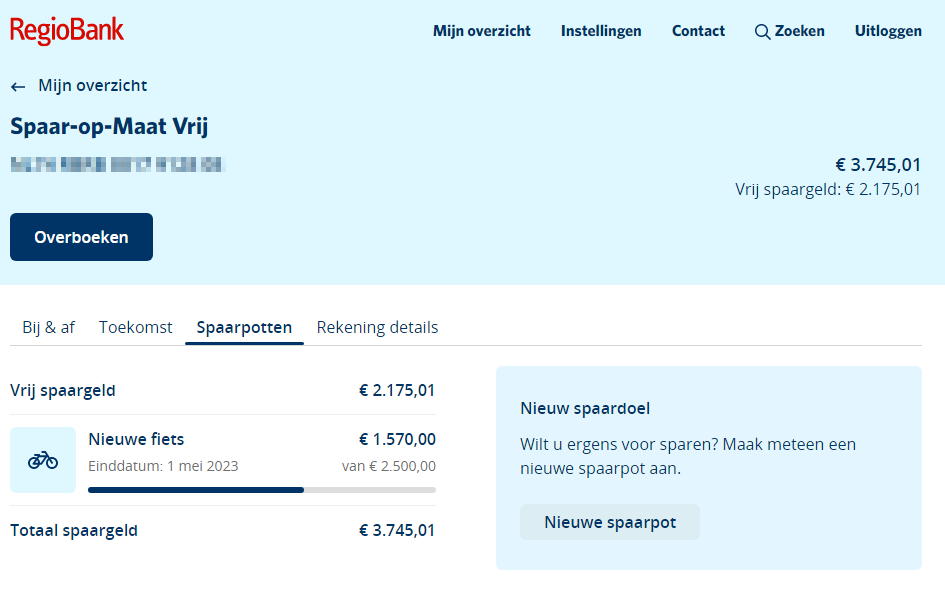Switch to the Bij & af tab

48,327
